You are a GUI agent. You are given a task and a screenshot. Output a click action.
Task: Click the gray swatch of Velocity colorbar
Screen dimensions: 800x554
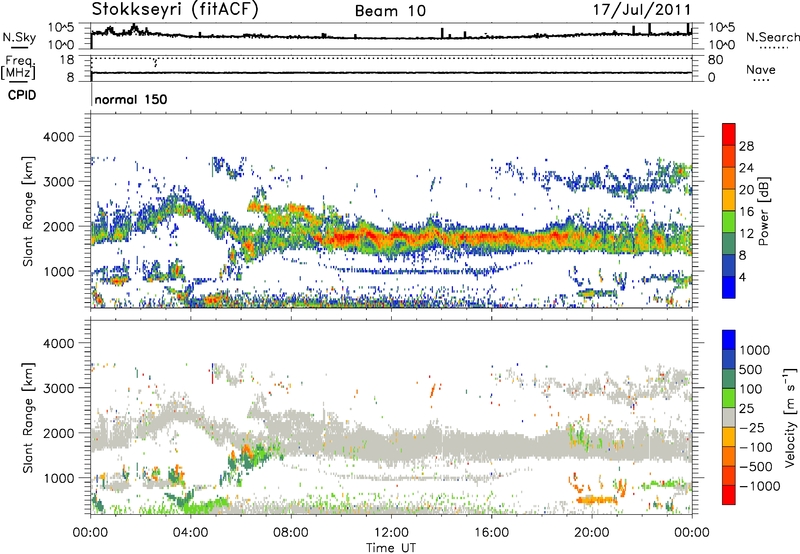729,418
